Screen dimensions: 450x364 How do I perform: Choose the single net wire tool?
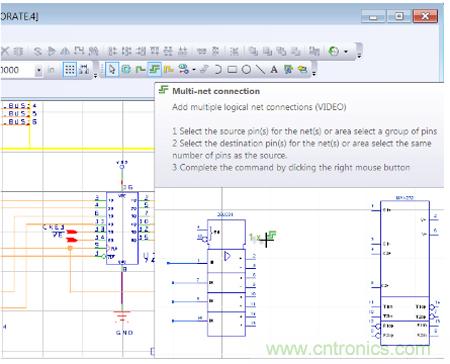click(140, 70)
